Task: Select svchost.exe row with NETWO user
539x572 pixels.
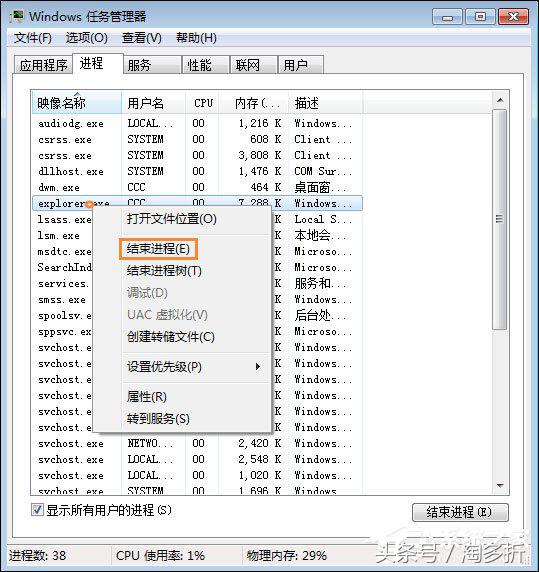Action: (x=197, y=444)
